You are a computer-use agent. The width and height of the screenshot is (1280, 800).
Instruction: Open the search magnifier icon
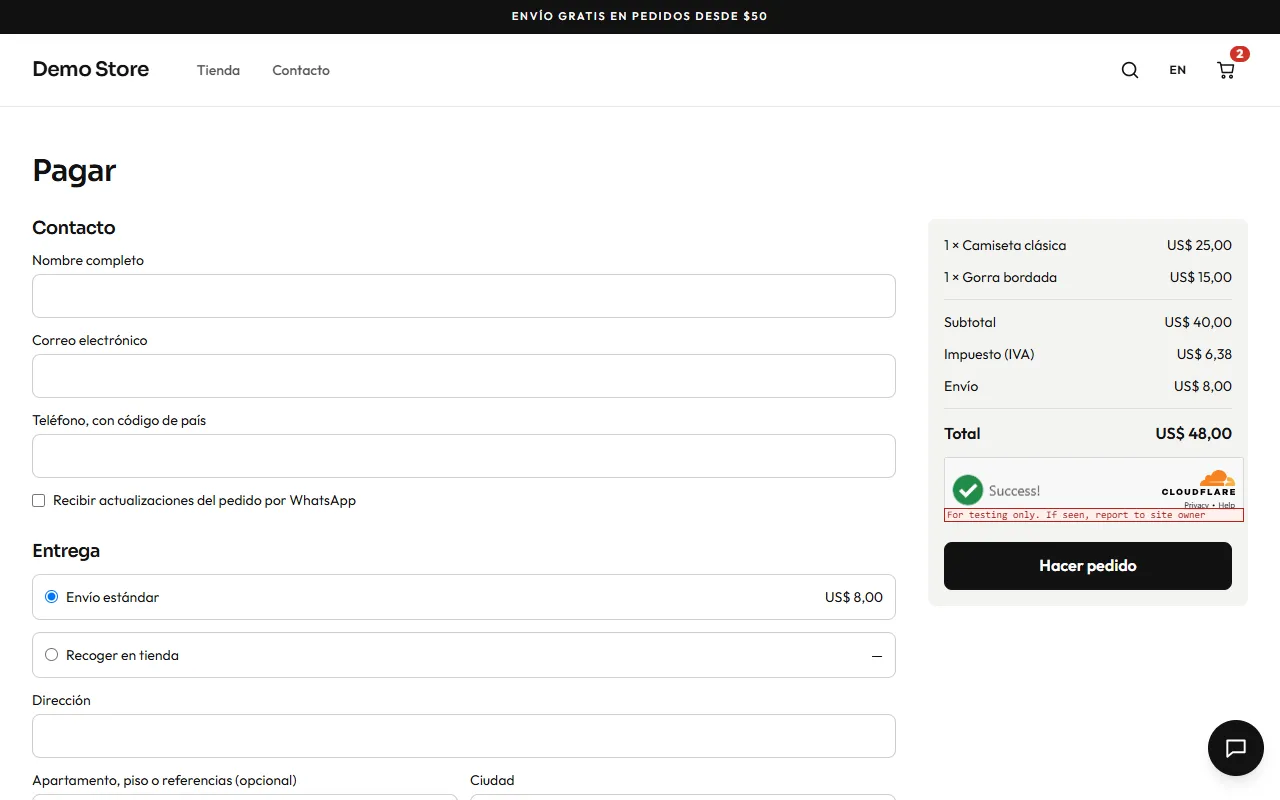[x=1130, y=70]
